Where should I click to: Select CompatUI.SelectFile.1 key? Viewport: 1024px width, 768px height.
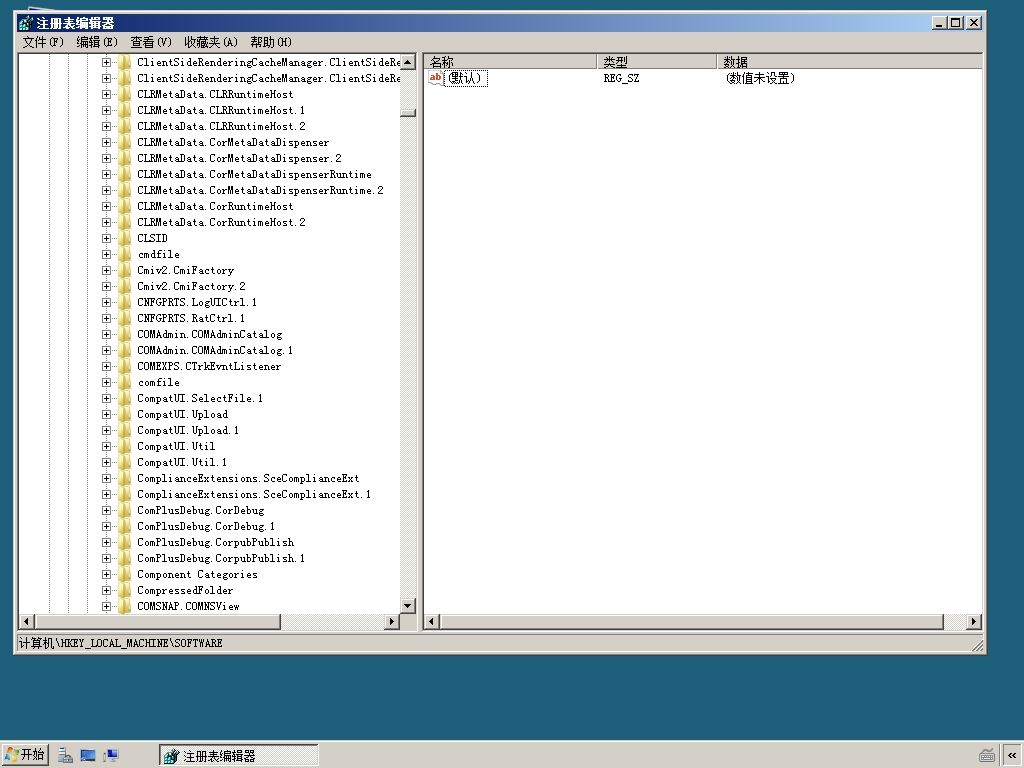tap(200, 398)
